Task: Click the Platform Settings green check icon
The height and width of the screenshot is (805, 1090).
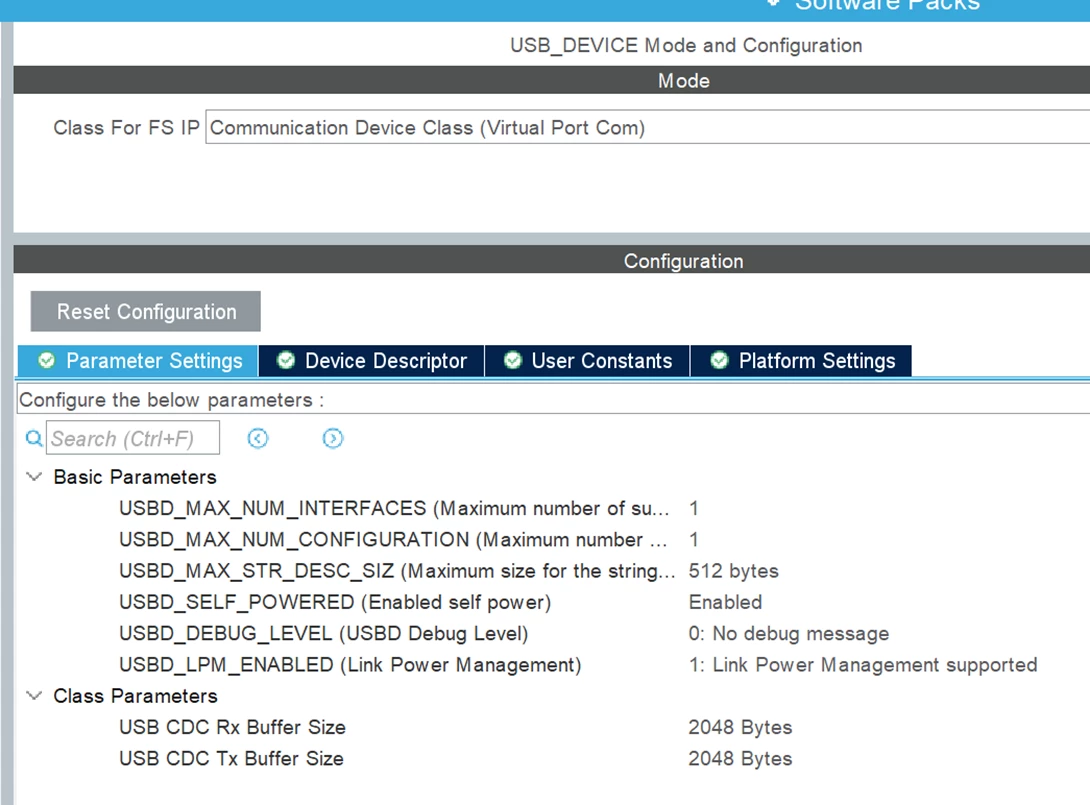Action: tap(719, 361)
